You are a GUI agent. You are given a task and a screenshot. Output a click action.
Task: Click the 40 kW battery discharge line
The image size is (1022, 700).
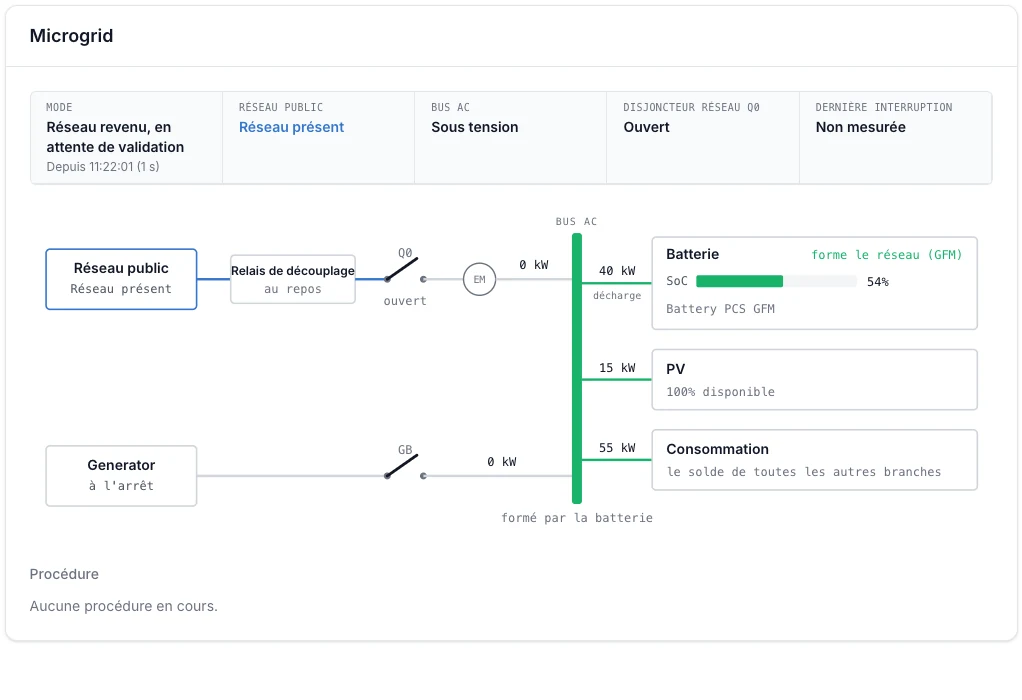617,283
